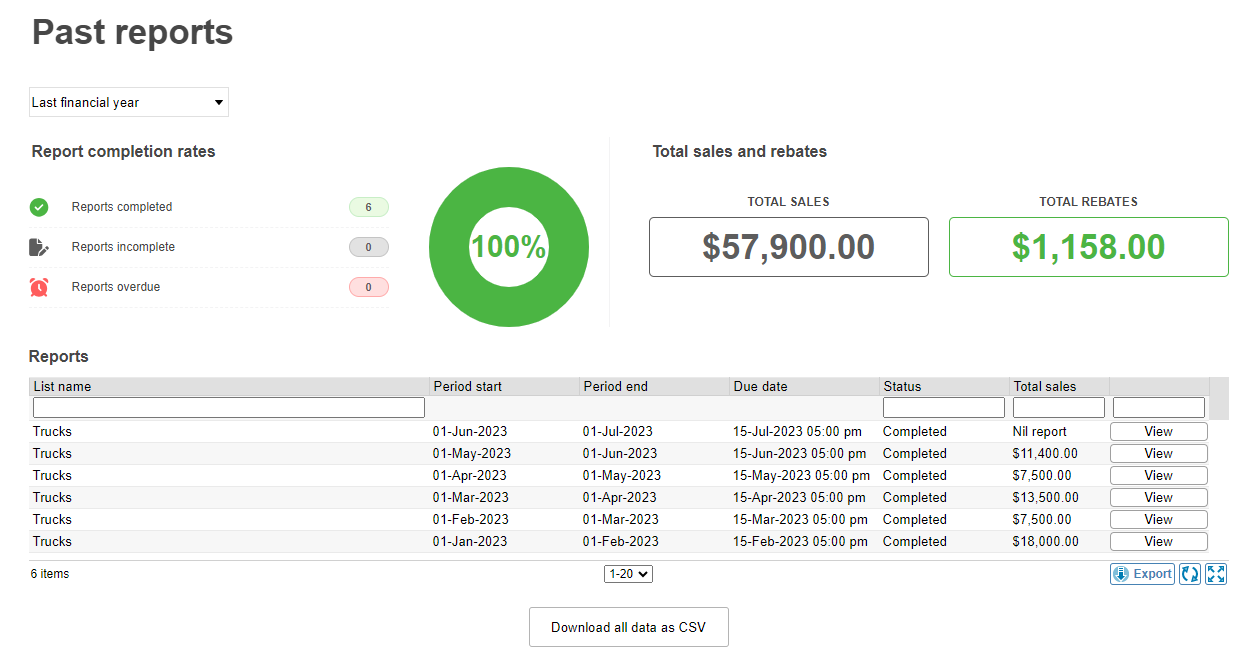Click the Reports completed count badge
The height and width of the screenshot is (656, 1257).
368,207
